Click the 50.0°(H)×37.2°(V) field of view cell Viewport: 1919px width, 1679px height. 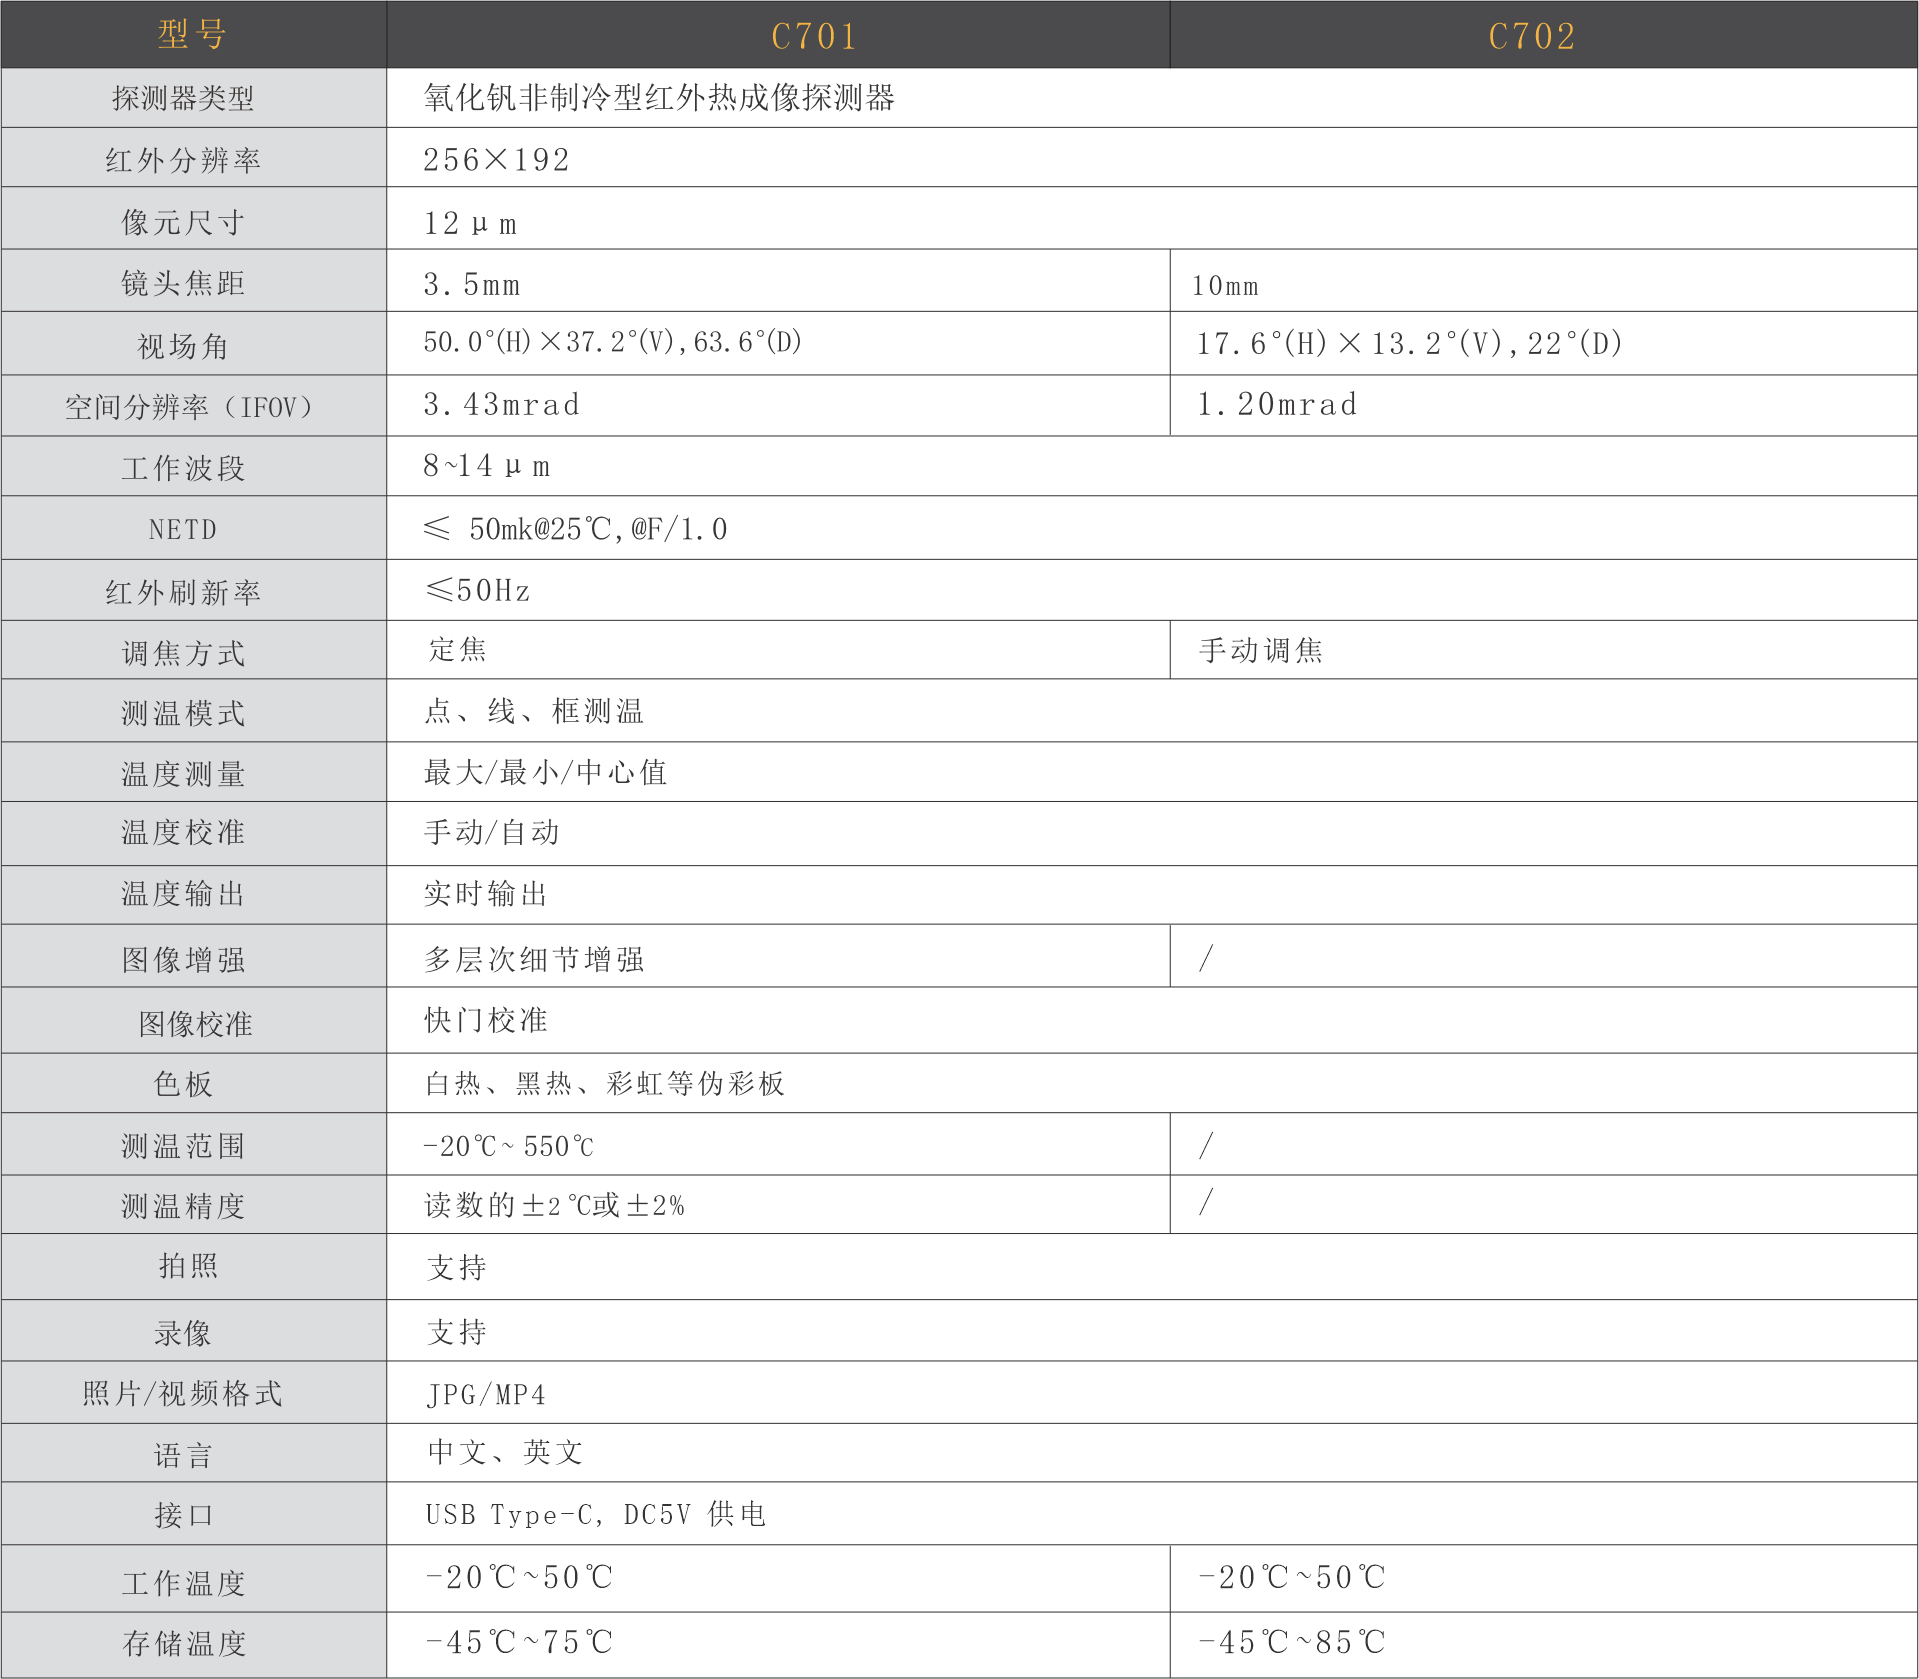[778, 343]
